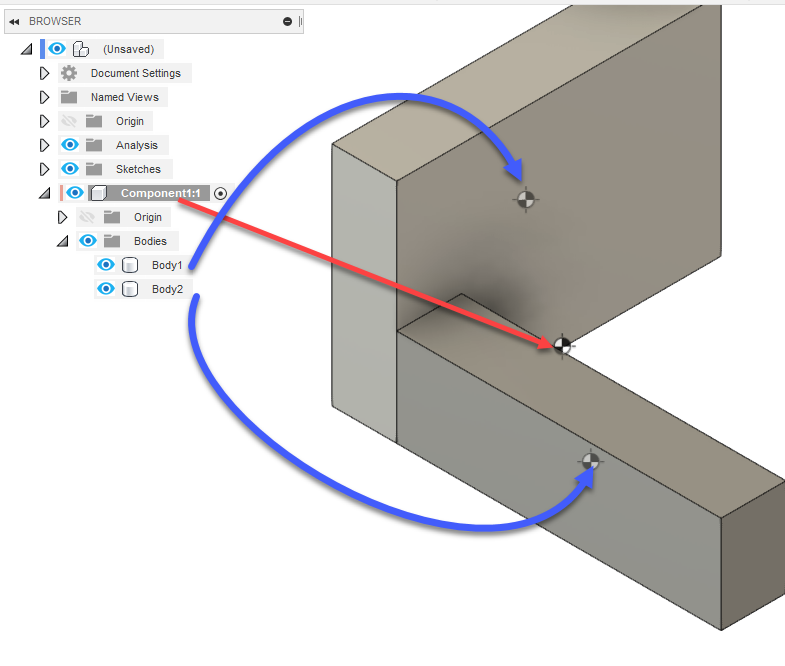Click center of mass marker on upper body
Viewport: 785px width, 666px height.
(x=526, y=200)
